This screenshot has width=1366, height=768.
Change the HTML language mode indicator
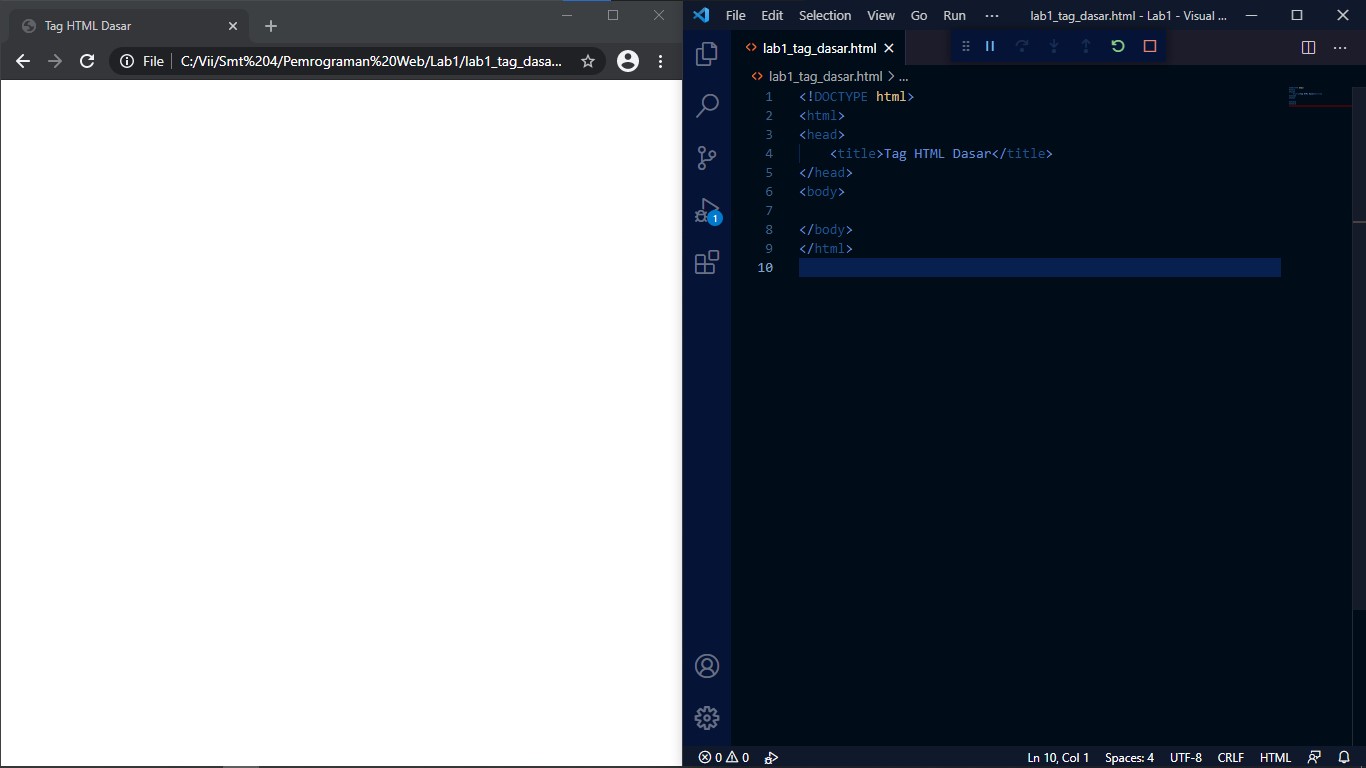1275,757
